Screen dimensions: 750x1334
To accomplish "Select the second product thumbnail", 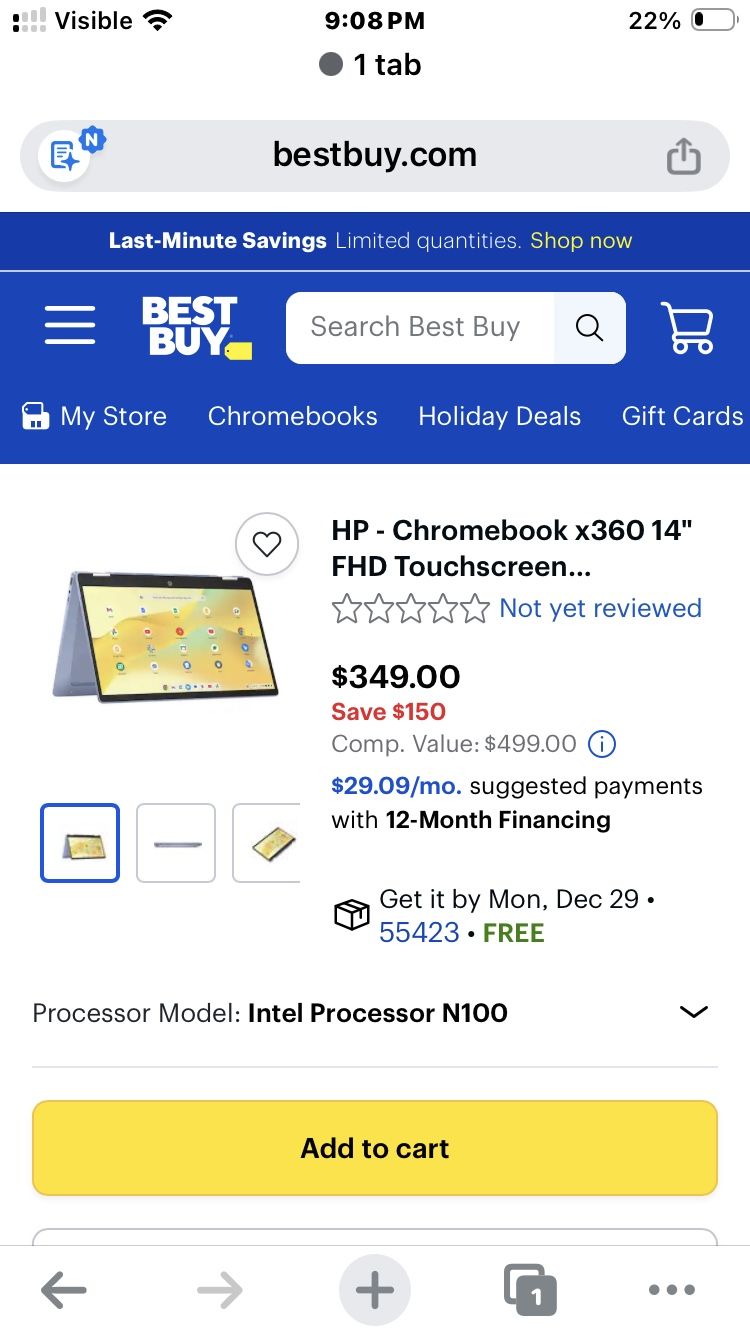I will 176,843.
